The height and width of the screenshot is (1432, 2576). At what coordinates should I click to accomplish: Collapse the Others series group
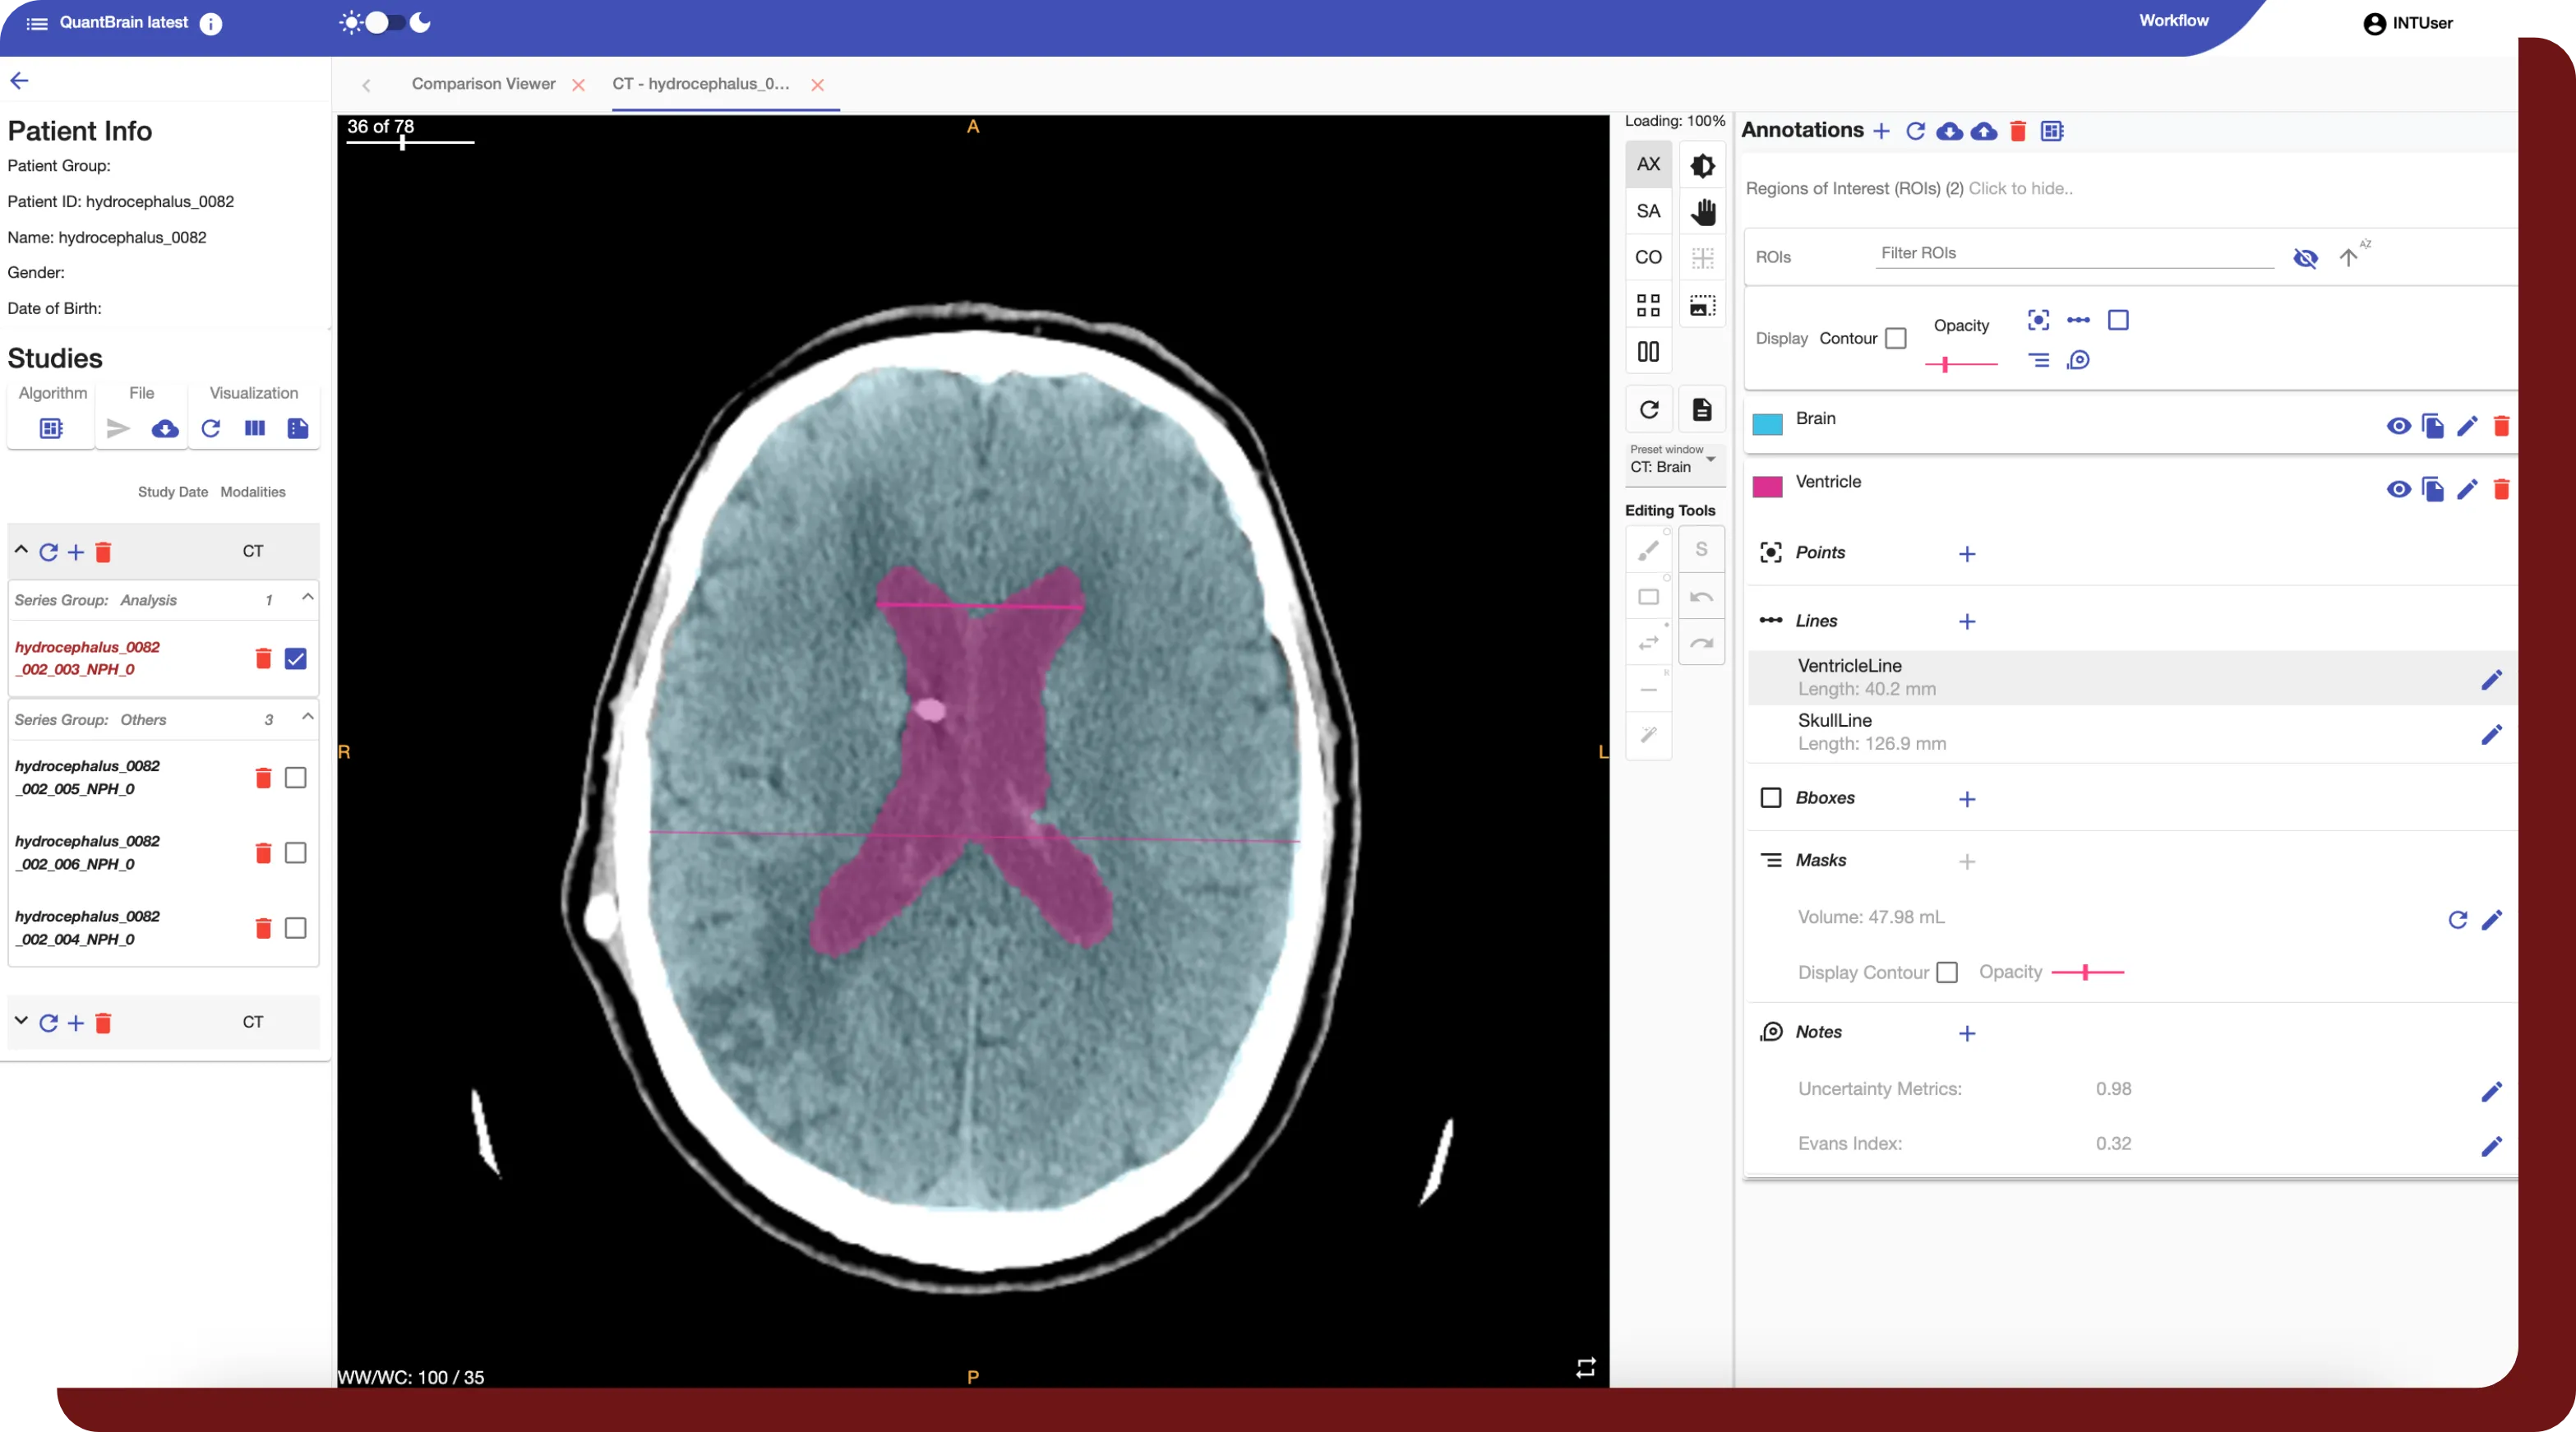point(307,718)
